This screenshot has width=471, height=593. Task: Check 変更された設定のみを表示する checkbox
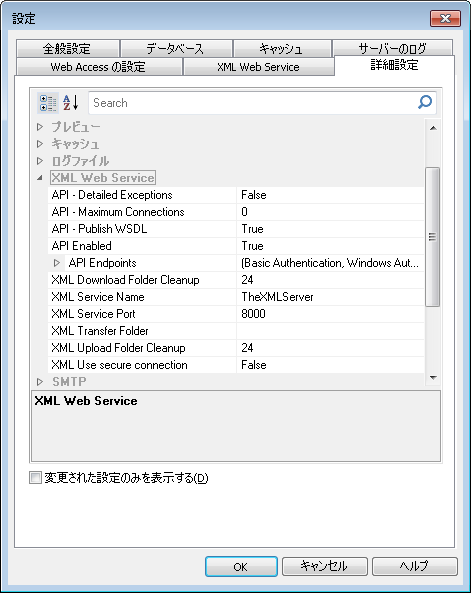35,478
